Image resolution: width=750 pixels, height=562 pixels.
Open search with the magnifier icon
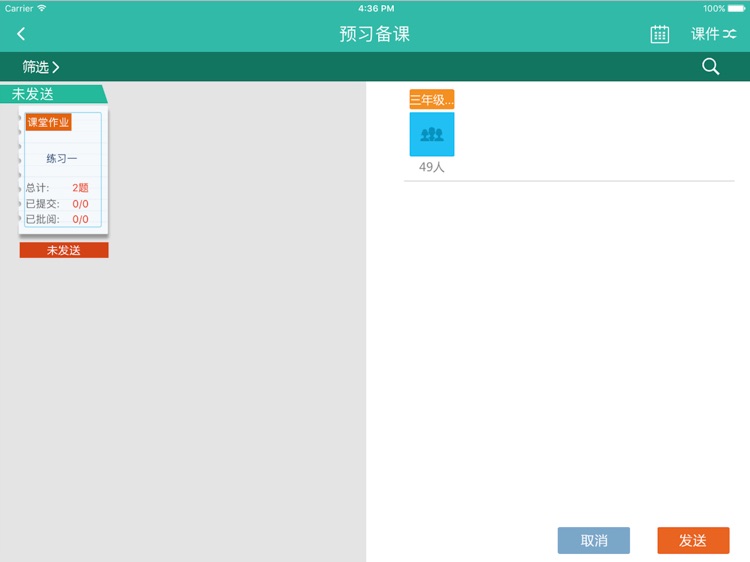[x=710, y=66]
